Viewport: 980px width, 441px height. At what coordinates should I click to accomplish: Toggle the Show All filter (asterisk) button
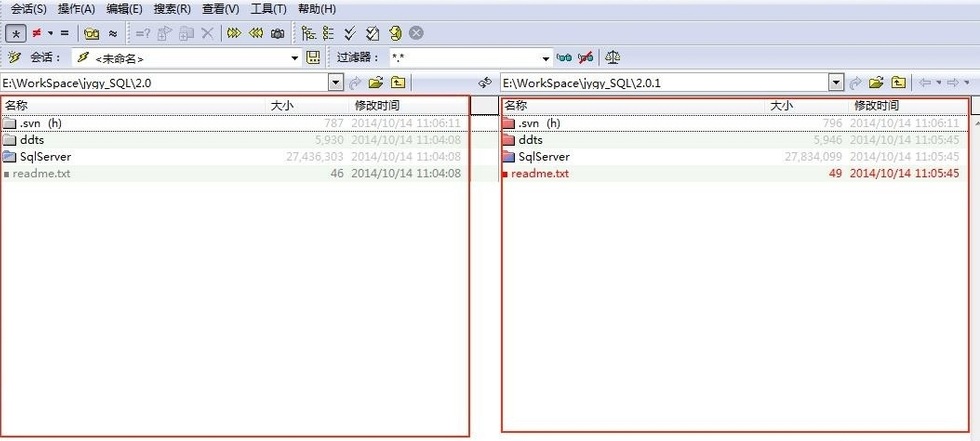pyautogui.click(x=16, y=33)
